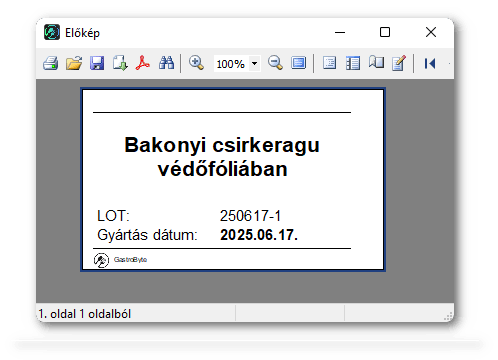Save the preview with floppy icon
The height and width of the screenshot is (360, 498).
(x=97, y=63)
